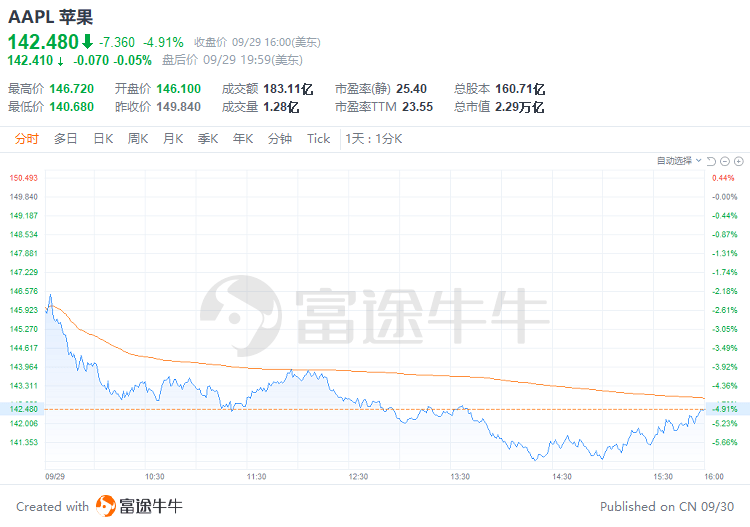The width and height of the screenshot is (750, 527).
Task: Click the highlighted 142.480 price axis label
Action: [23, 409]
